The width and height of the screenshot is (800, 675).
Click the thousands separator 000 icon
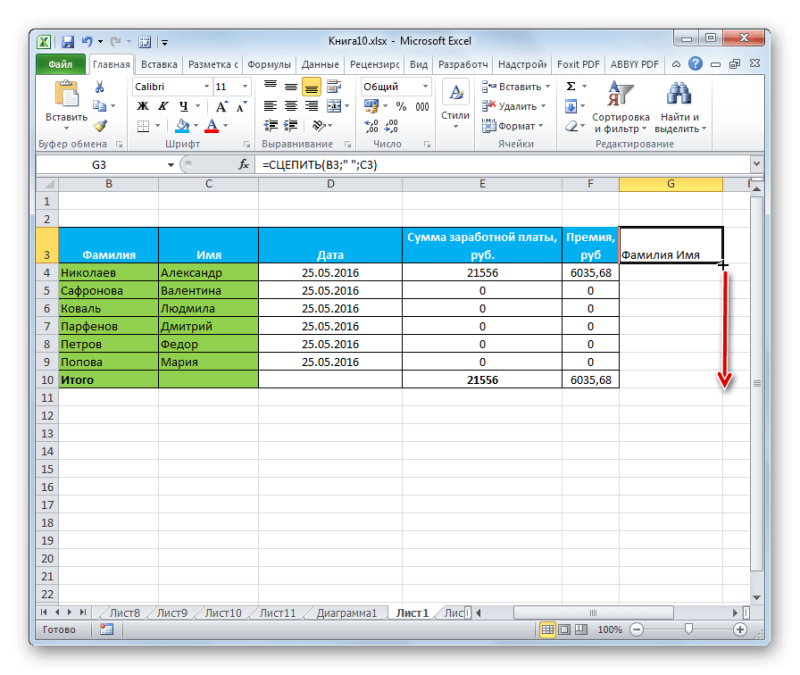pyautogui.click(x=422, y=107)
